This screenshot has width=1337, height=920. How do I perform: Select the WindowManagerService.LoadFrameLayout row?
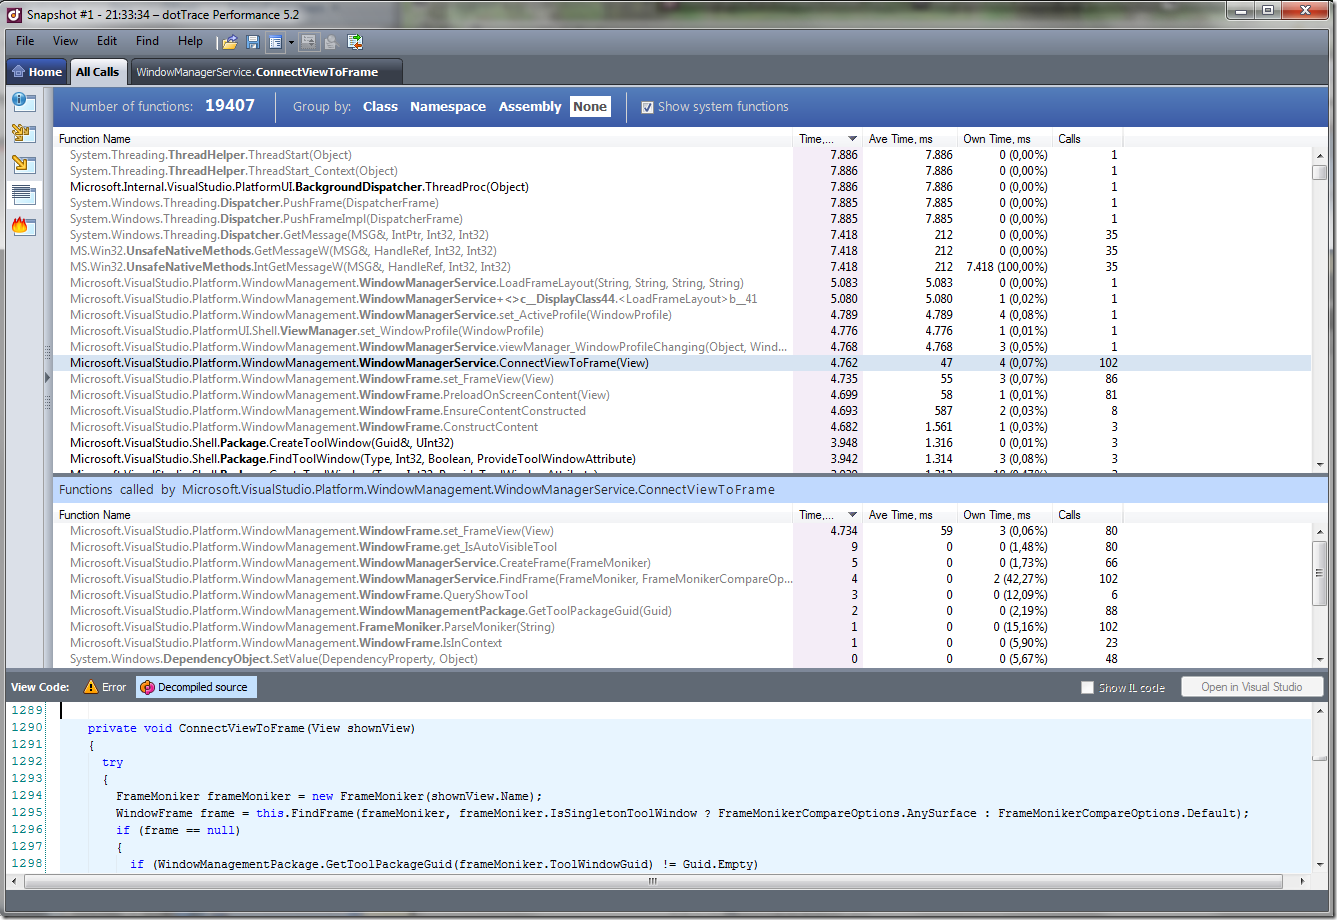(683, 283)
